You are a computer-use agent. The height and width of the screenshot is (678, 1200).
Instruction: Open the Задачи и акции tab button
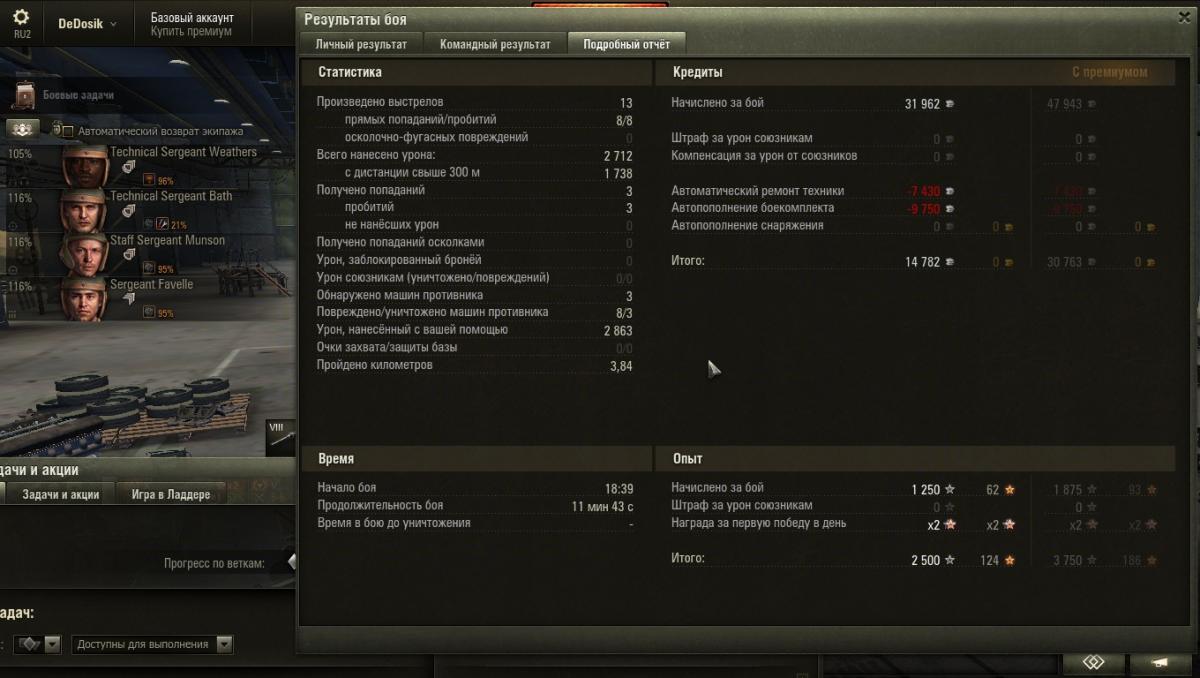click(60, 494)
